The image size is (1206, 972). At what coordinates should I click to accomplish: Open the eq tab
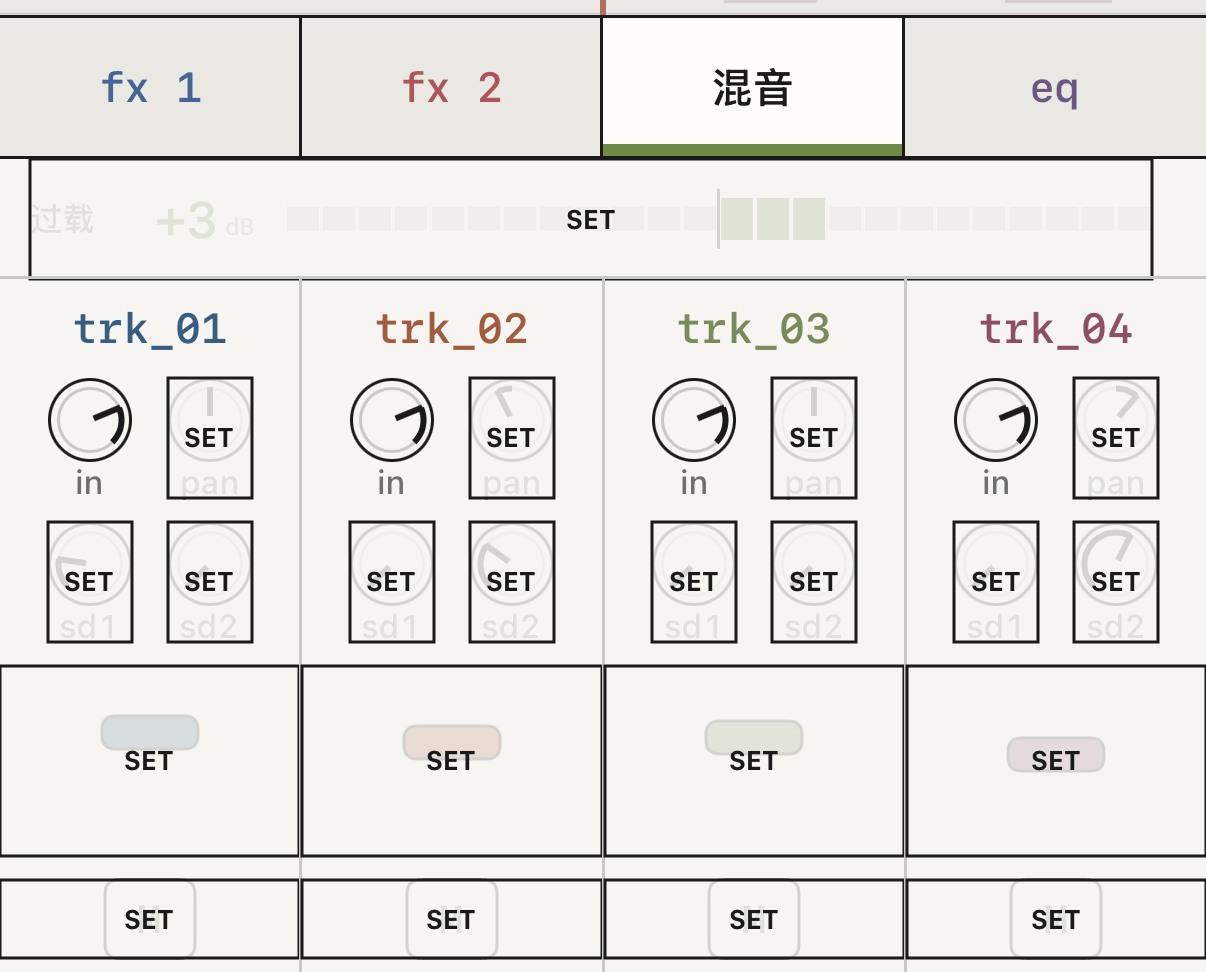[x=1055, y=87]
